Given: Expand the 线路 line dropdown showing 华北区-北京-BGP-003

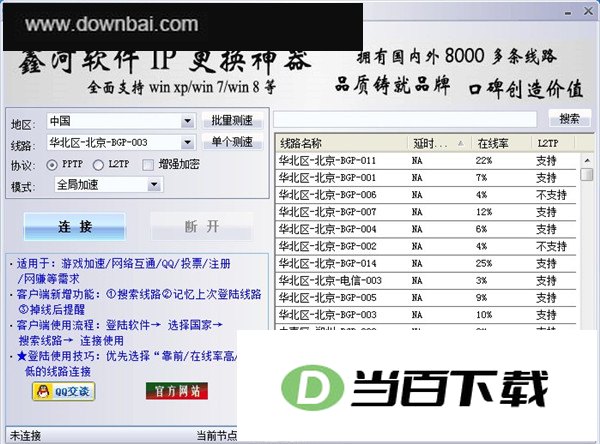Looking at the screenshot, I should click(188, 143).
